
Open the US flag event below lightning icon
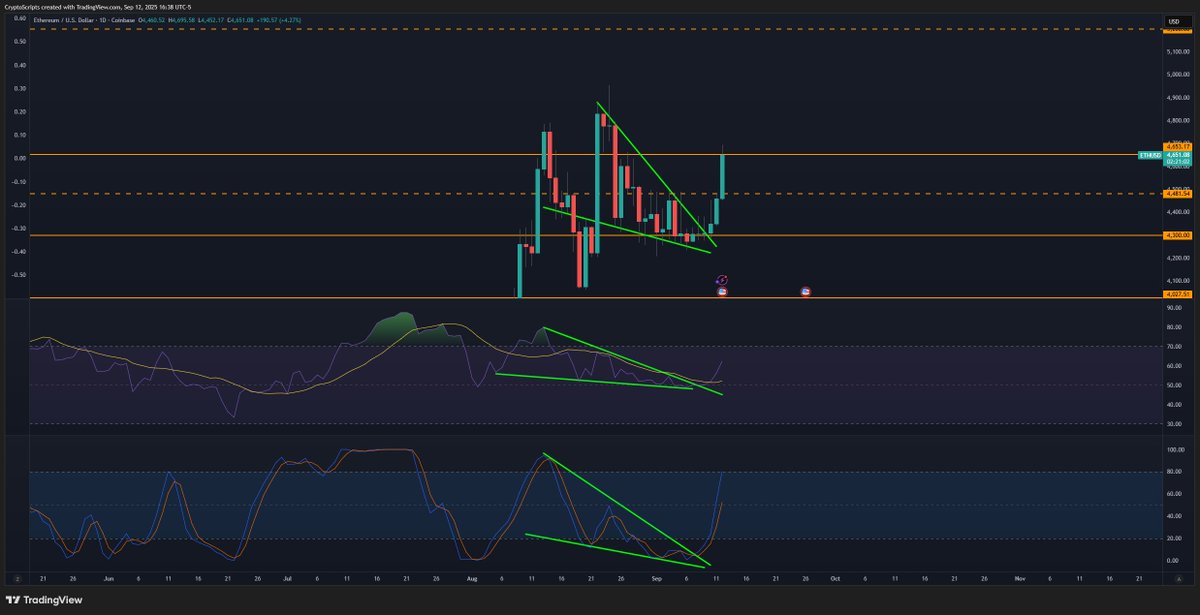tap(722, 292)
